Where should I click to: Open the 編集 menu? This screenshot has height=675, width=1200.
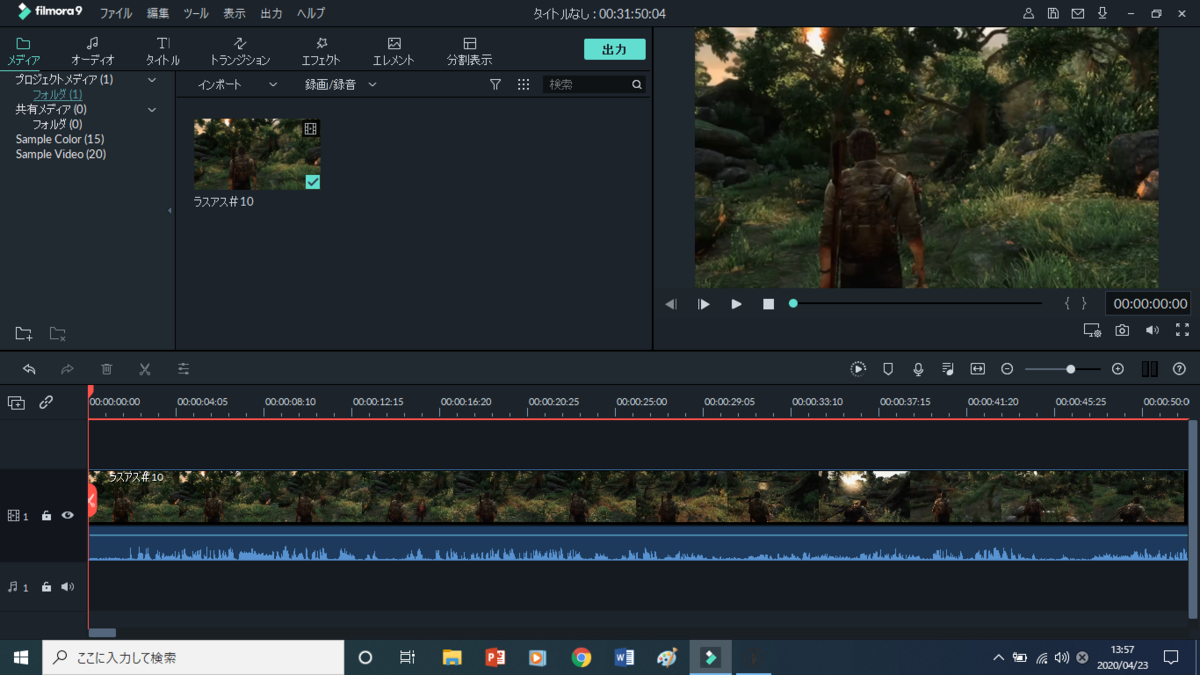pos(158,14)
